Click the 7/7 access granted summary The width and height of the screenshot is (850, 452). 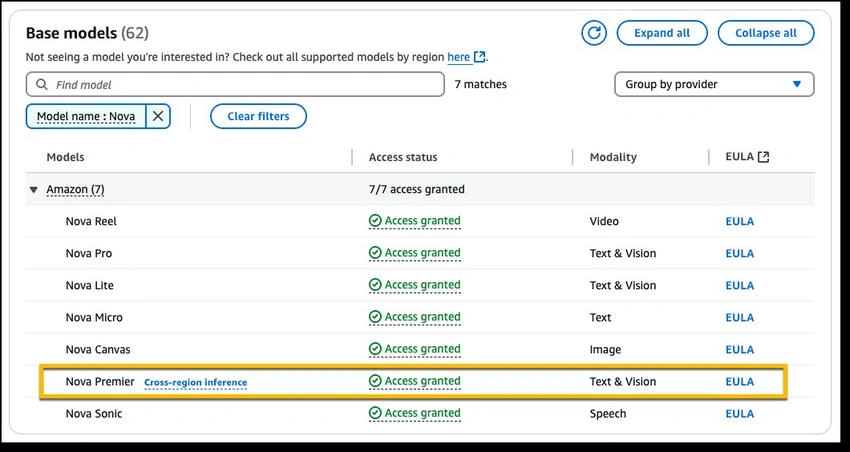[x=416, y=190]
